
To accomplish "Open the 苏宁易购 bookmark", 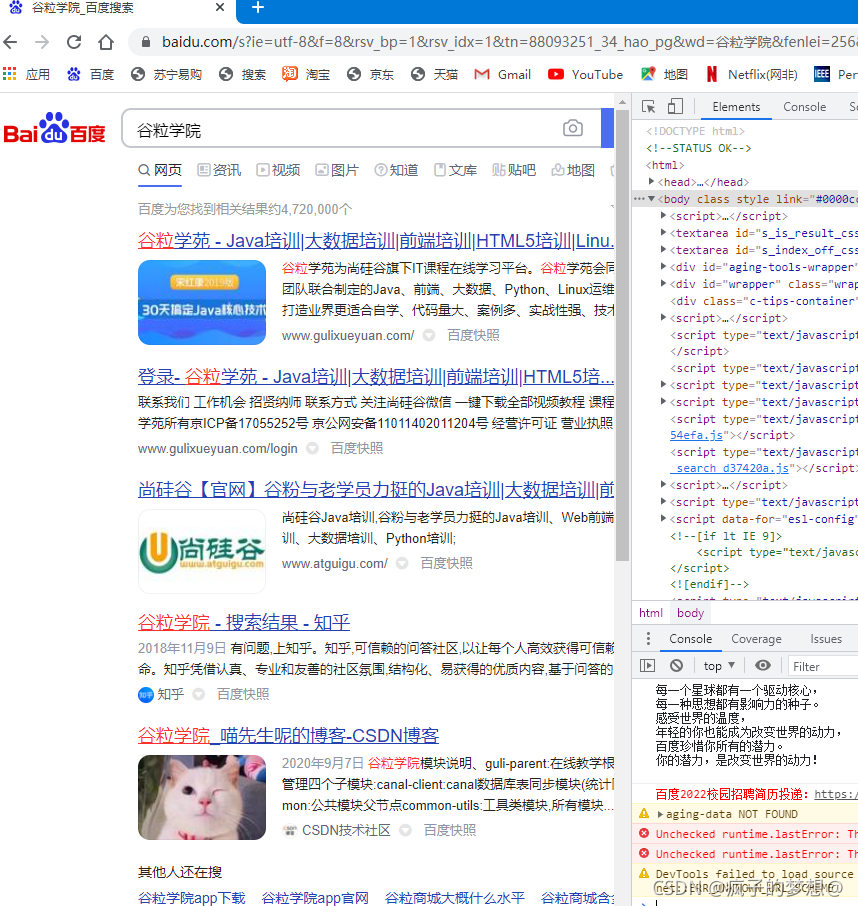I will pos(166,75).
